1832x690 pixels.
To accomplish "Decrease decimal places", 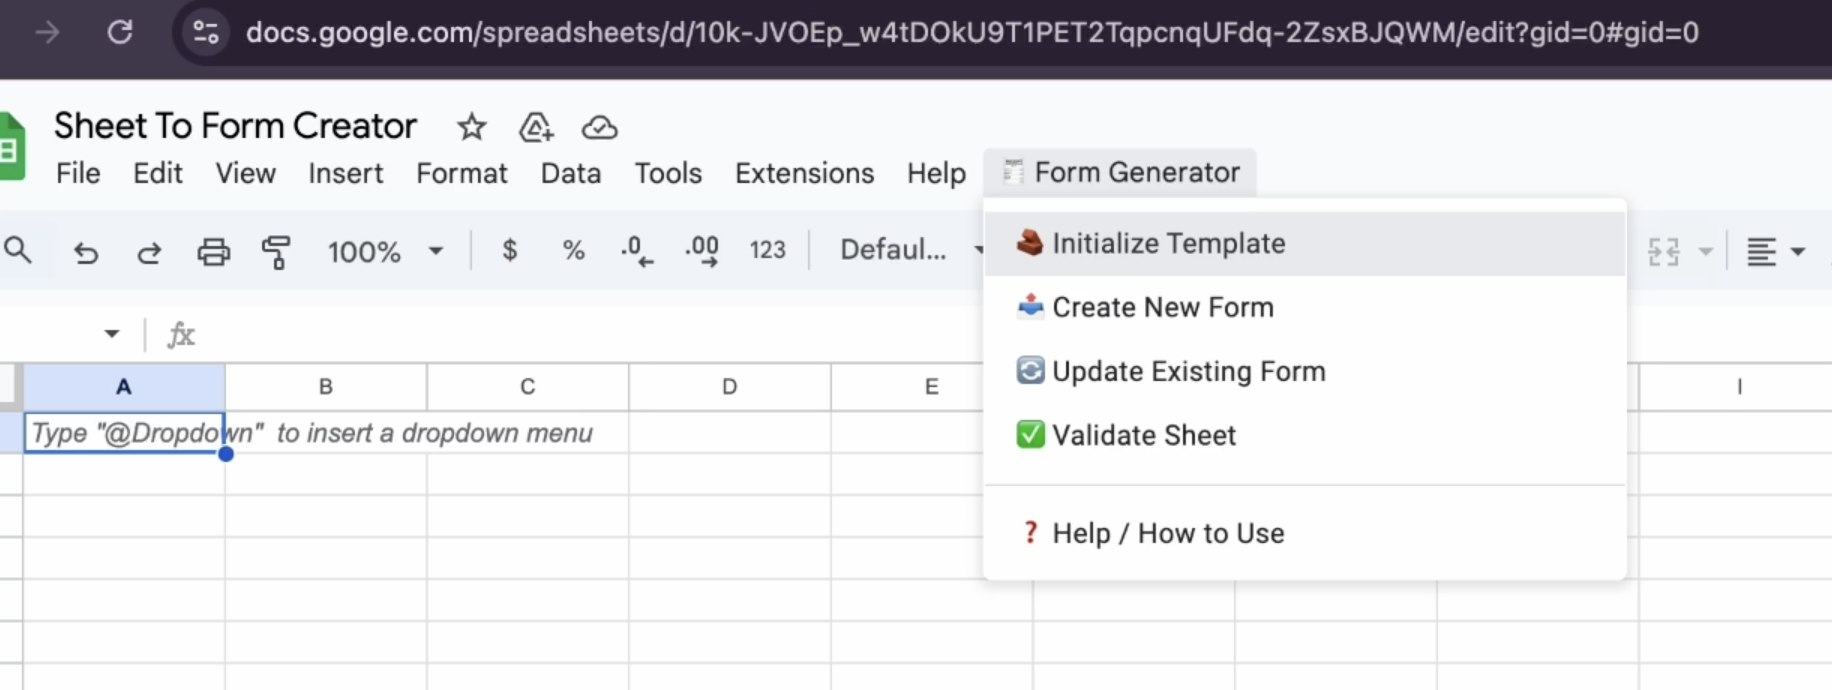I will click(x=637, y=250).
